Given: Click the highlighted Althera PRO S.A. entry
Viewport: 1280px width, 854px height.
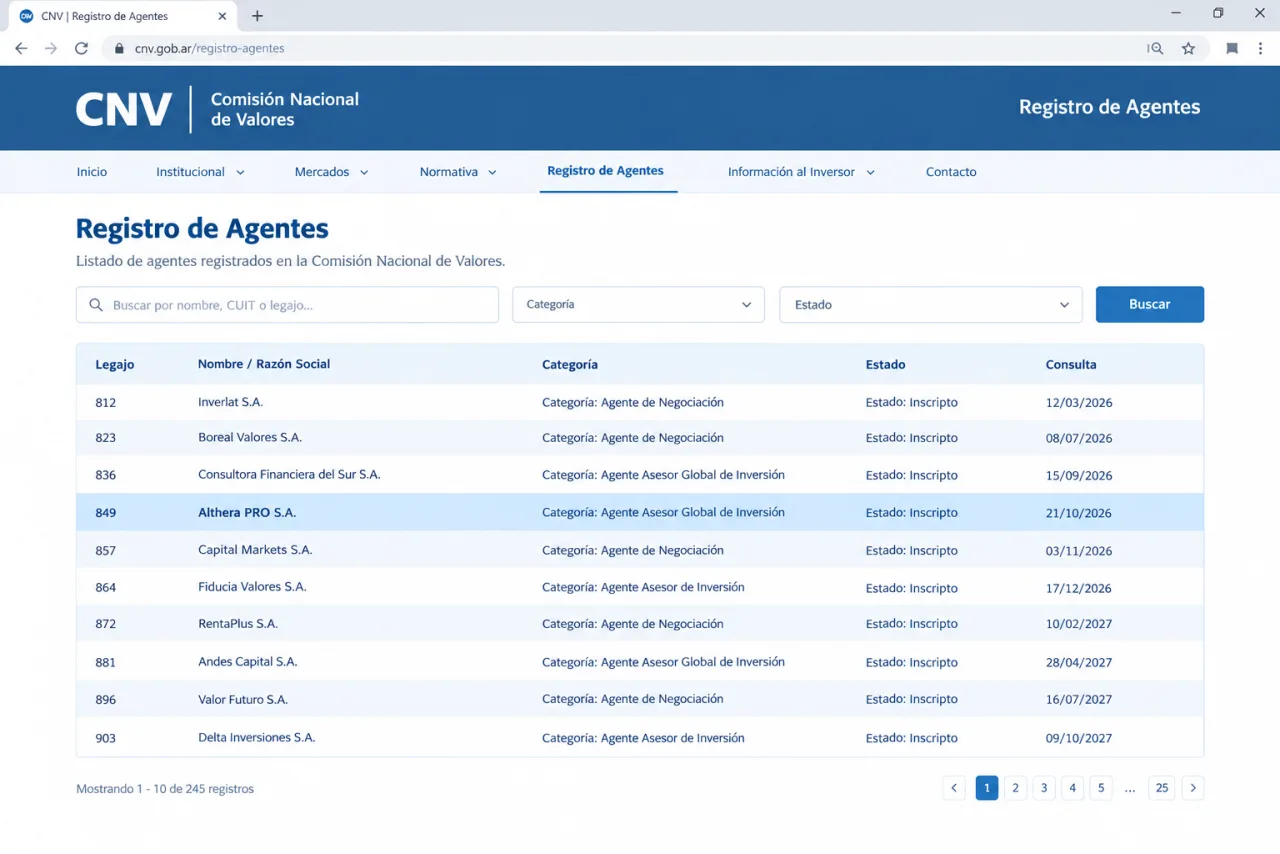Looking at the screenshot, I should tap(247, 512).
